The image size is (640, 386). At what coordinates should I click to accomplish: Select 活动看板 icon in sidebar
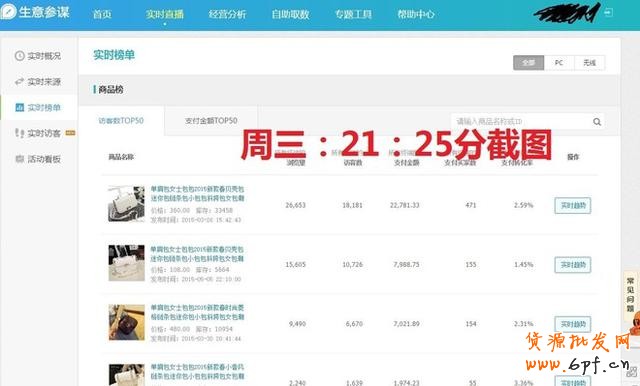20,159
